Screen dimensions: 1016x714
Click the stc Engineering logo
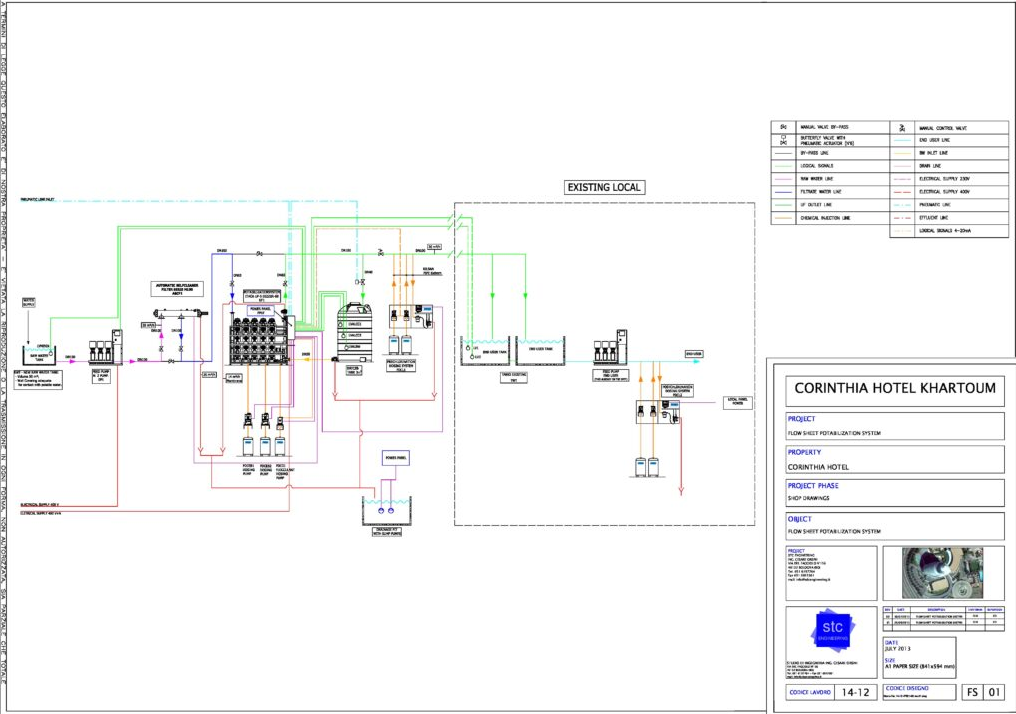coord(833,630)
